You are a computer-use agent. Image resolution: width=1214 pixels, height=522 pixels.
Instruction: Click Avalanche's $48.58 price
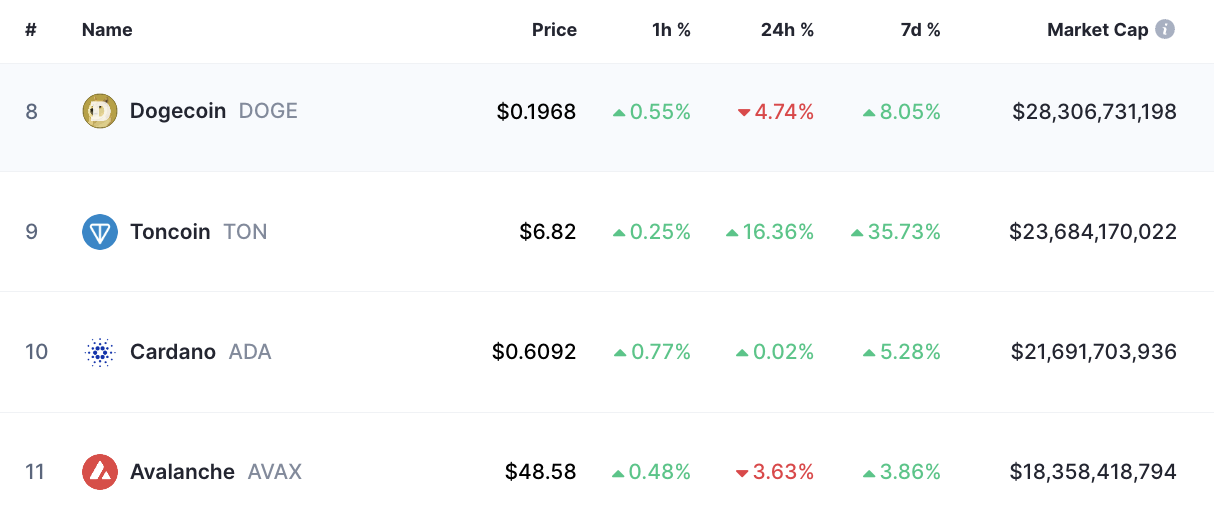[540, 472]
